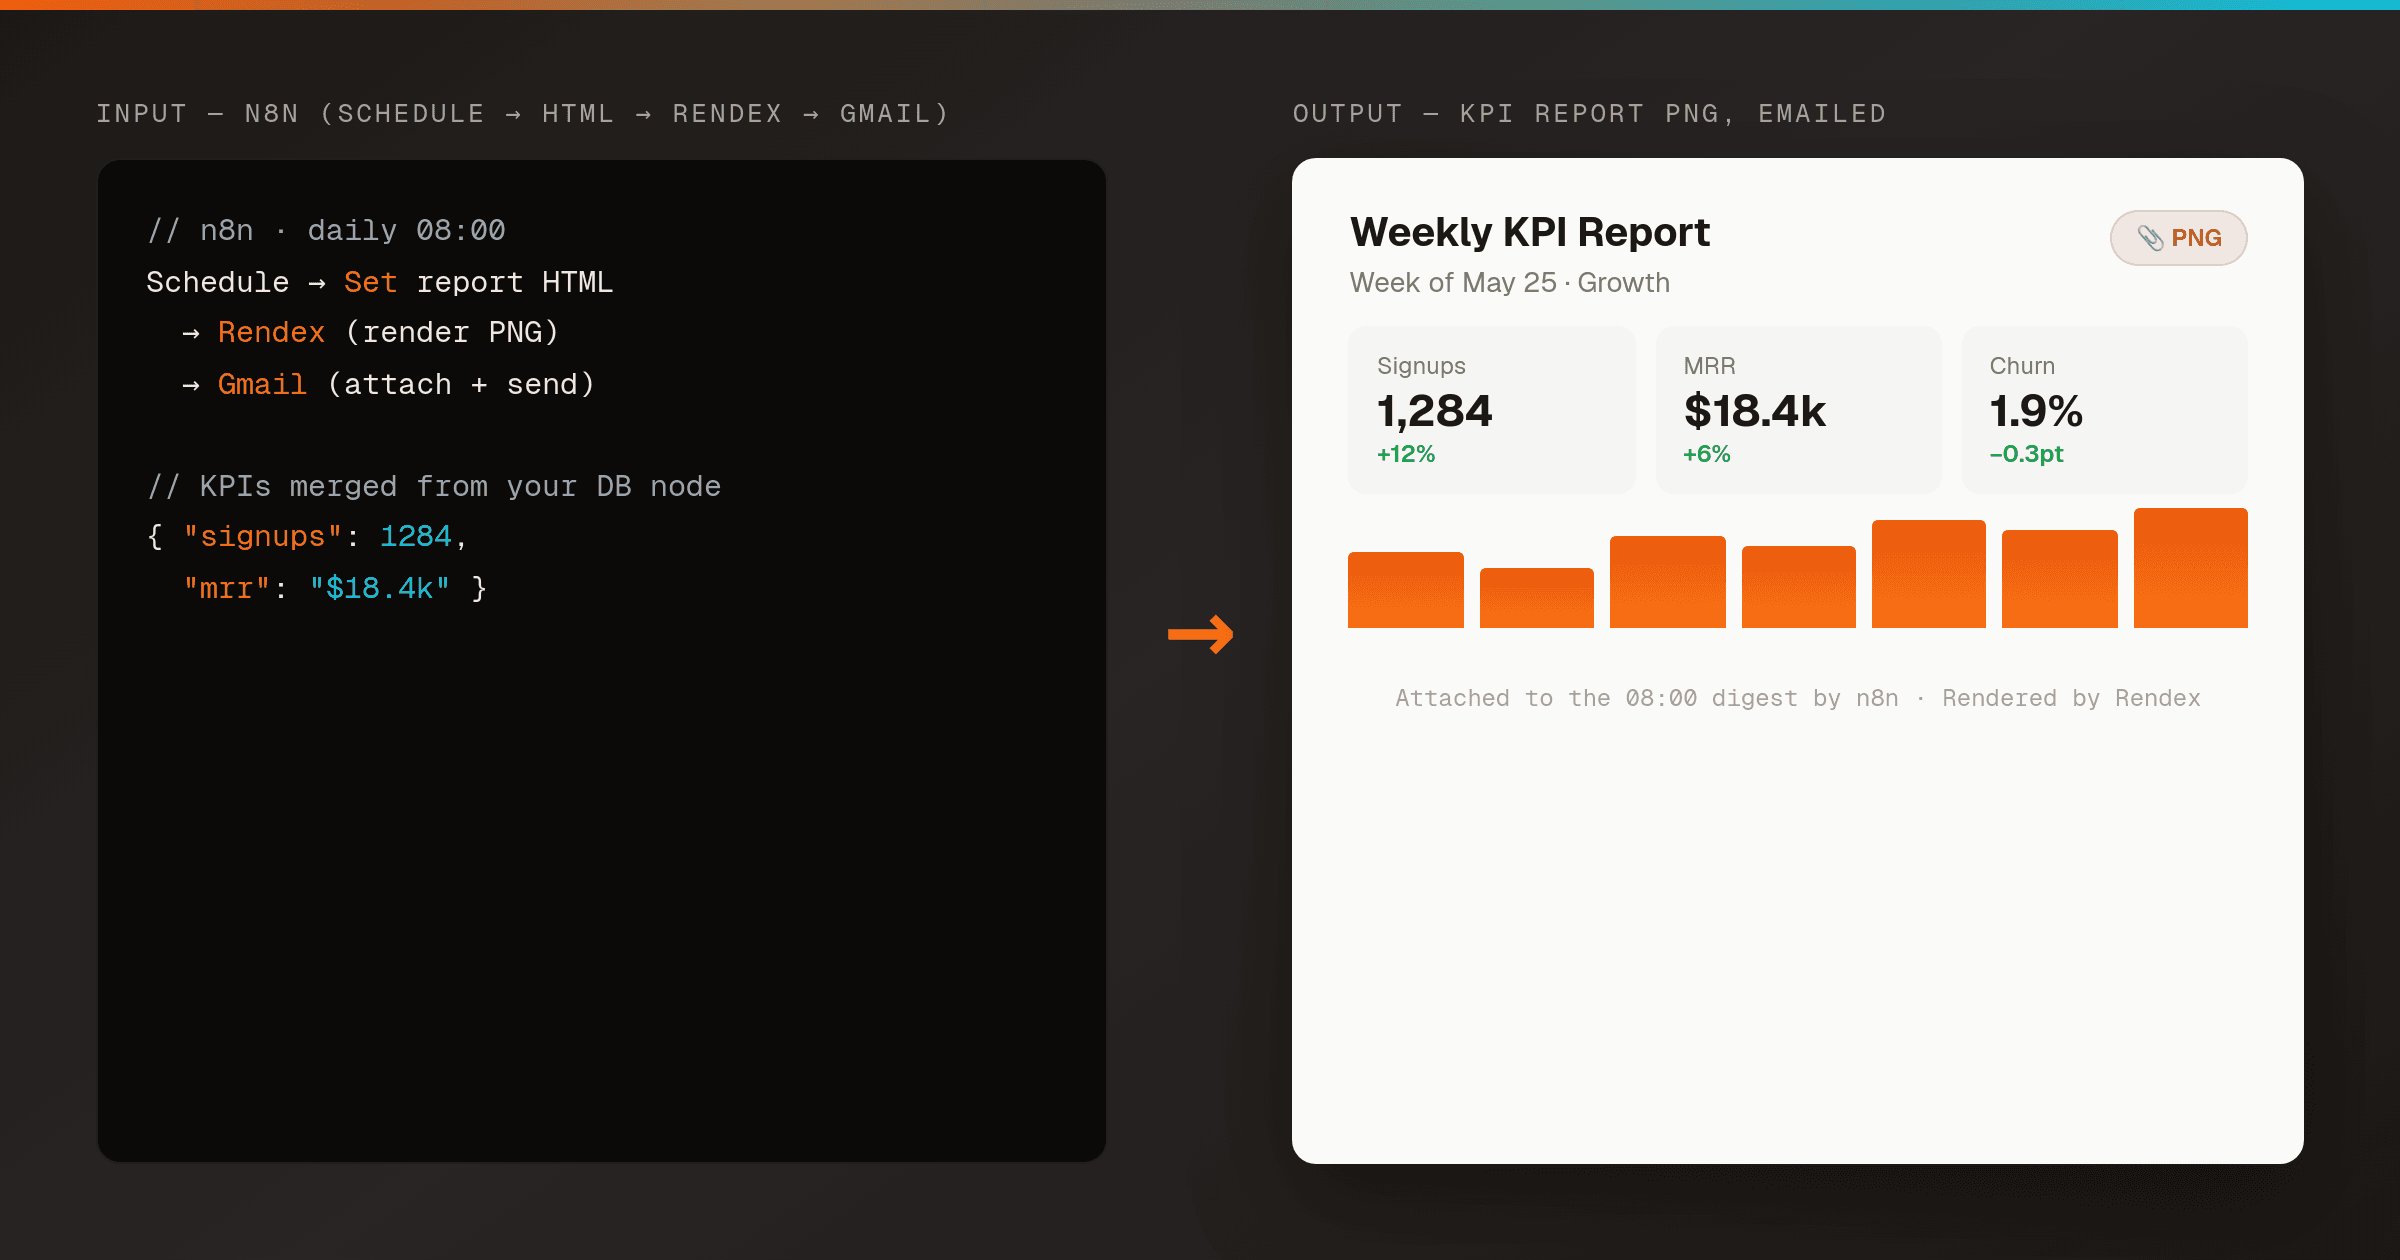The width and height of the screenshot is (2400, 1260).
Task: Click the PNG attachment badge
Action: (2178, 238)
